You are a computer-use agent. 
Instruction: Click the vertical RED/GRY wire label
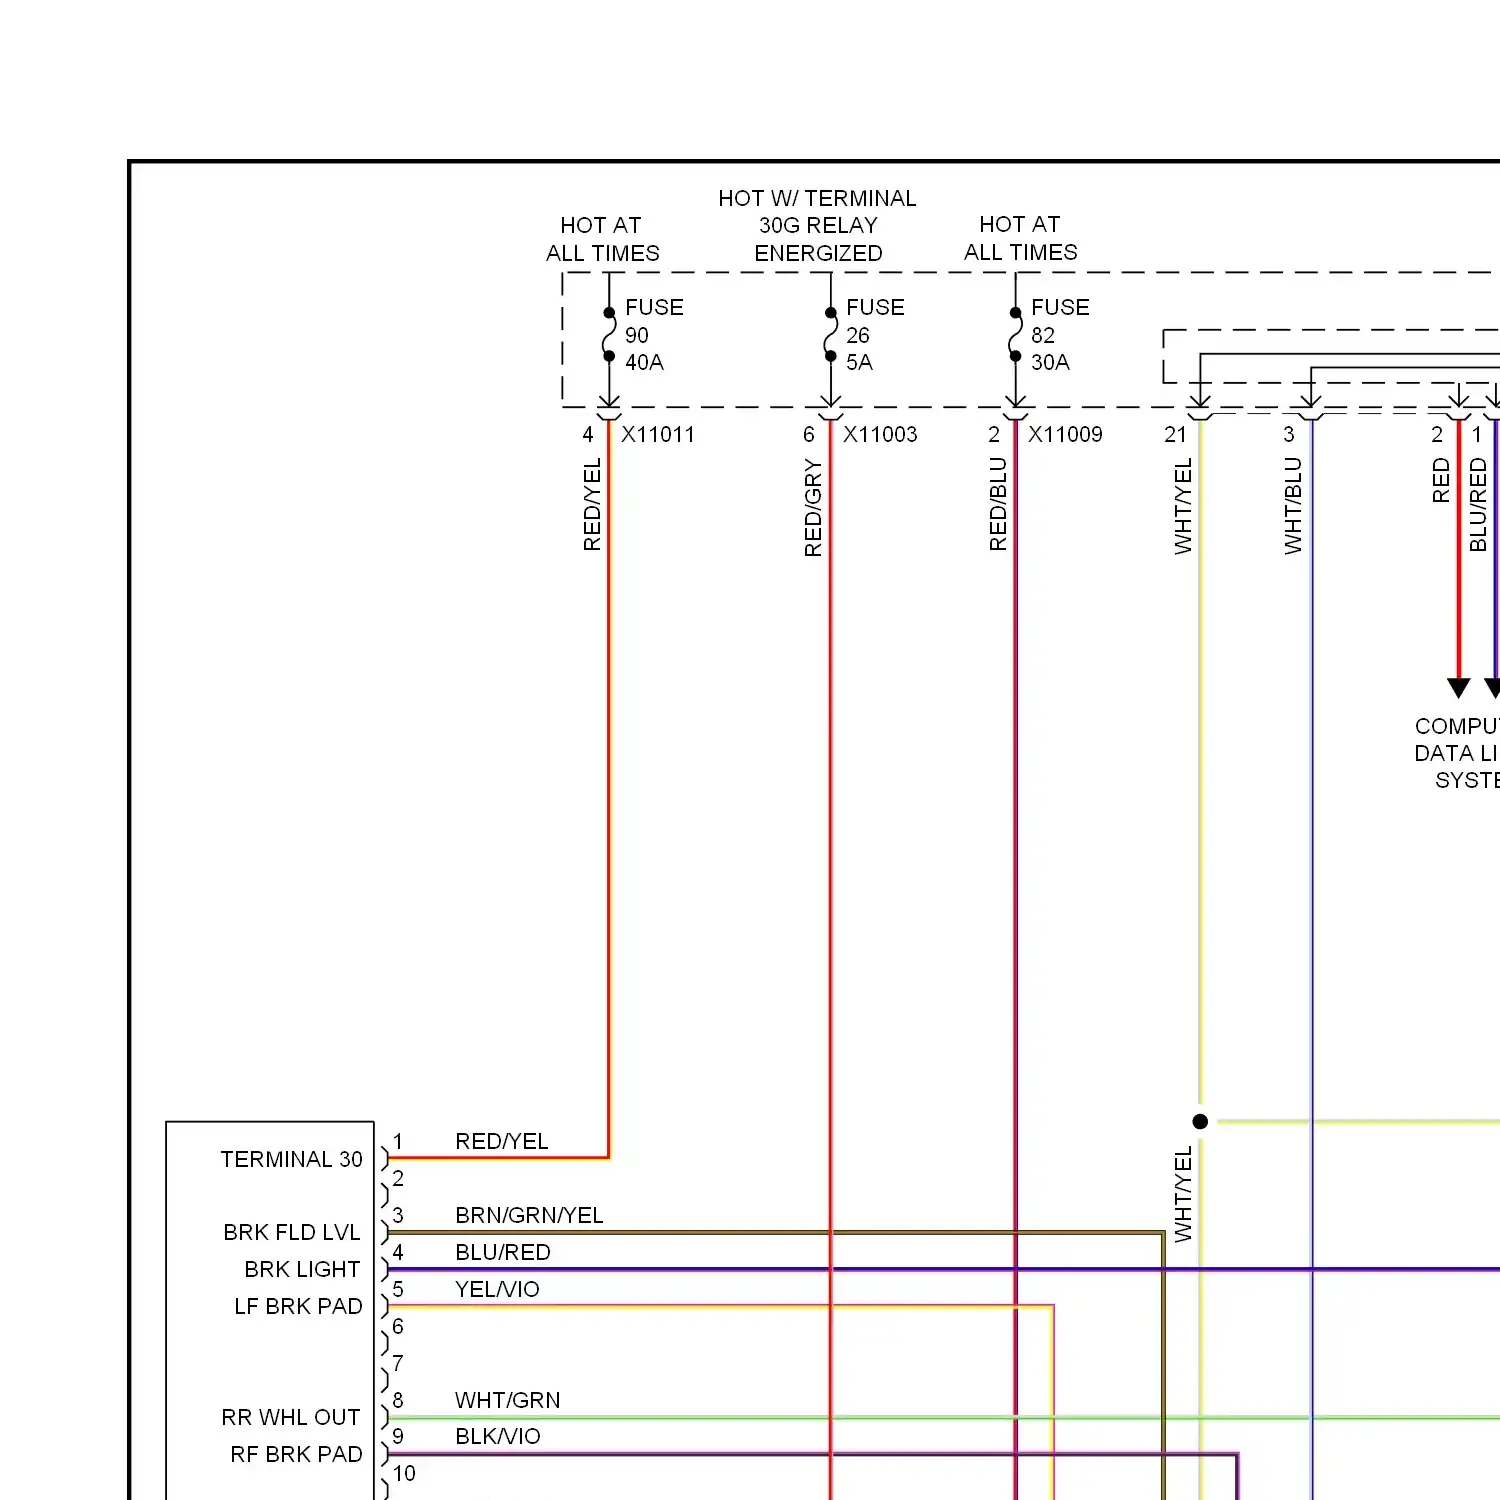click(x=813, y=507)
